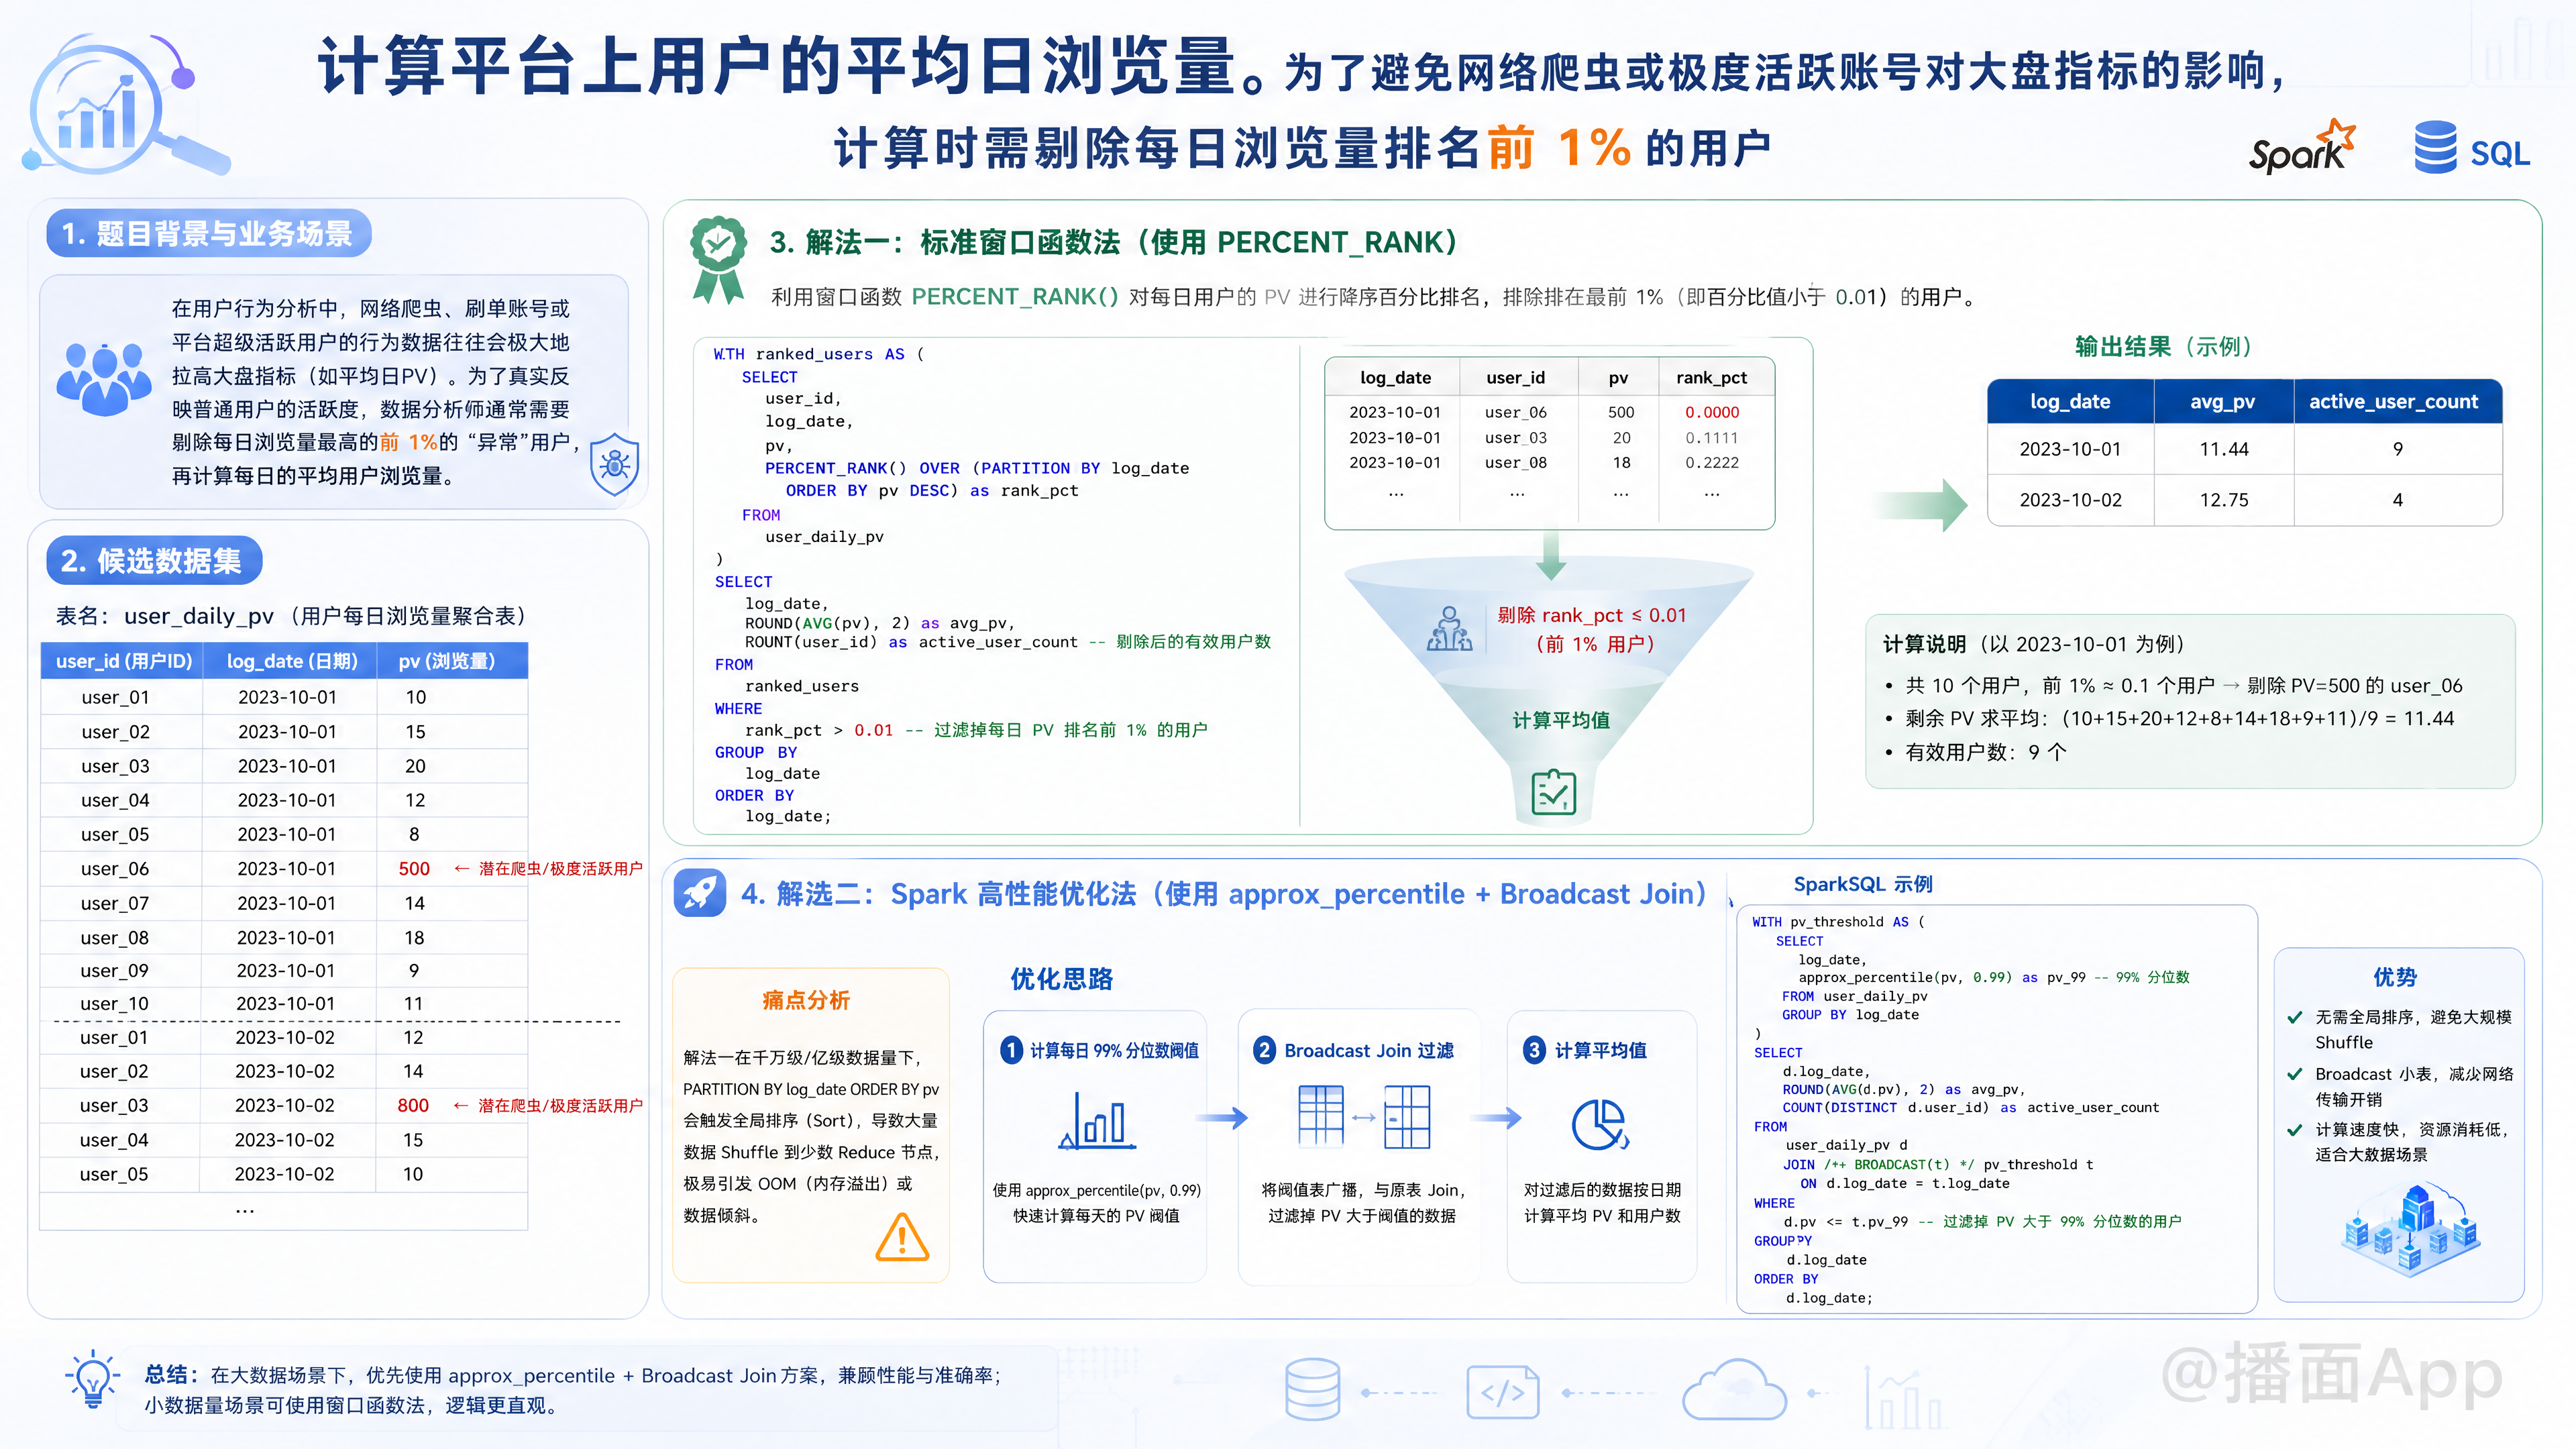
Task: Click the checkmark before Broadcast 小表
Action: coord(2295,1074)
